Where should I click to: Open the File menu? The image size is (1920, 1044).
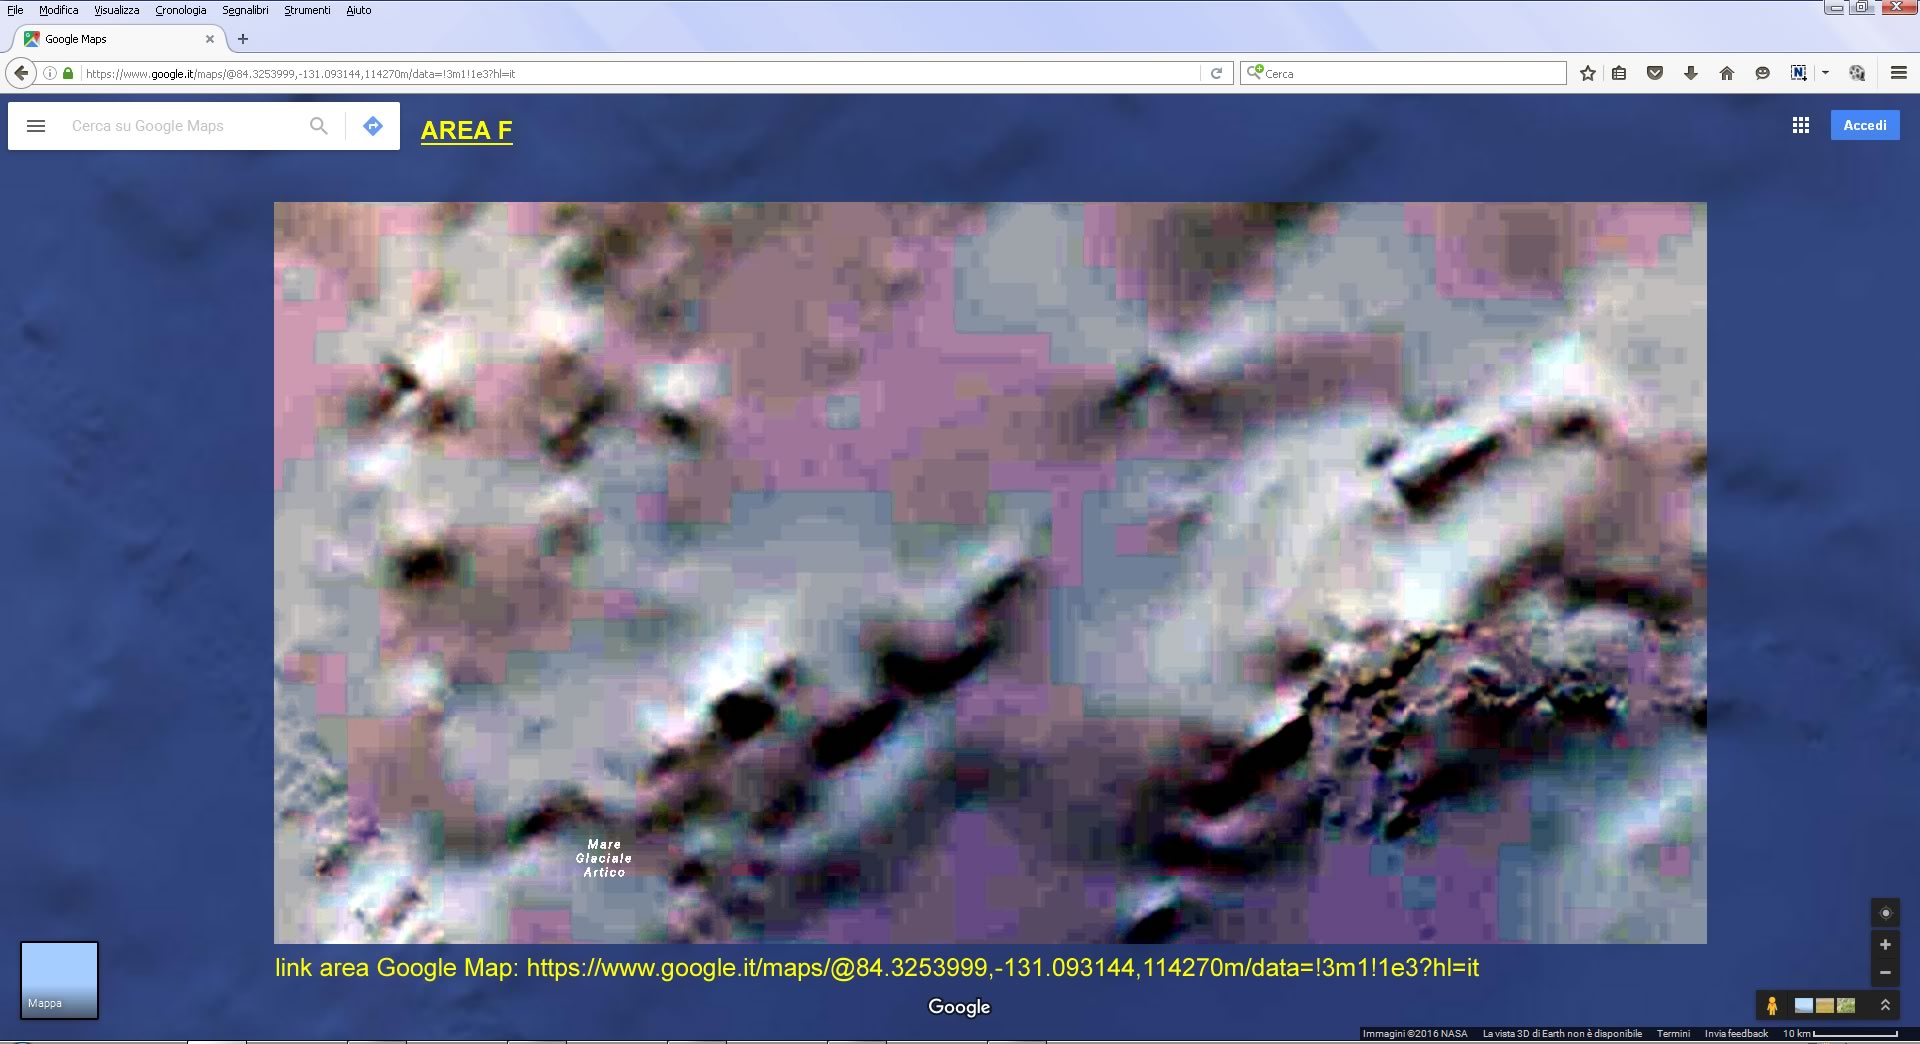pos(15,10)
